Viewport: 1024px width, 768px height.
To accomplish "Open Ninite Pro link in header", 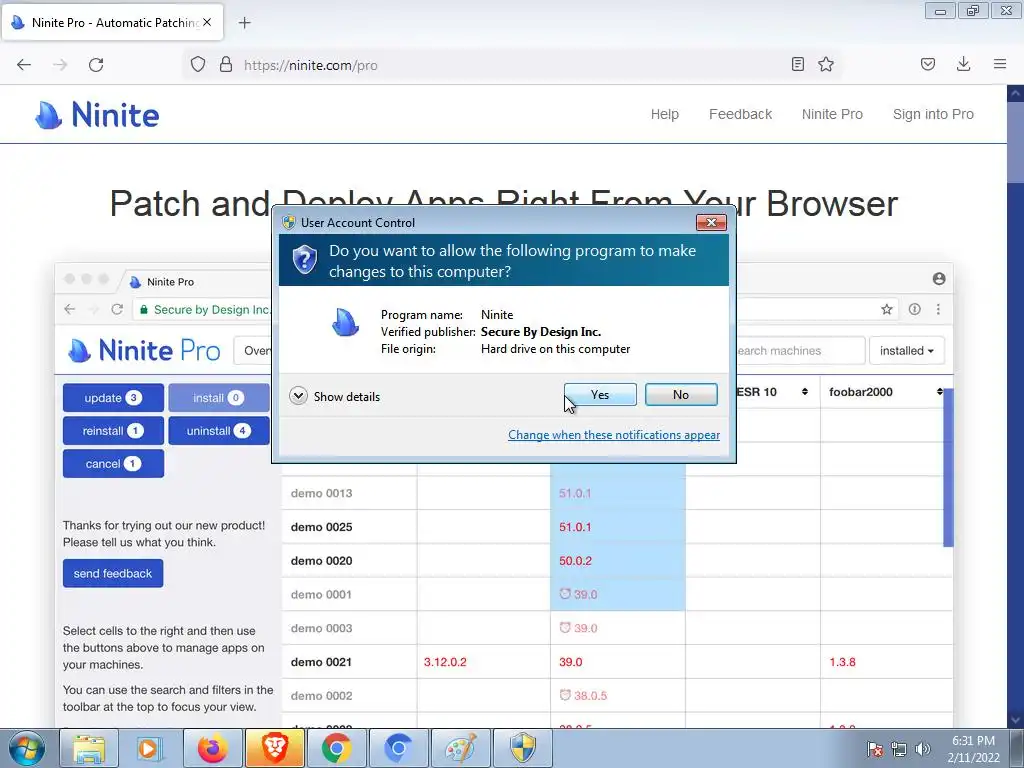I will pyautogui.click(x=832, y=114).
